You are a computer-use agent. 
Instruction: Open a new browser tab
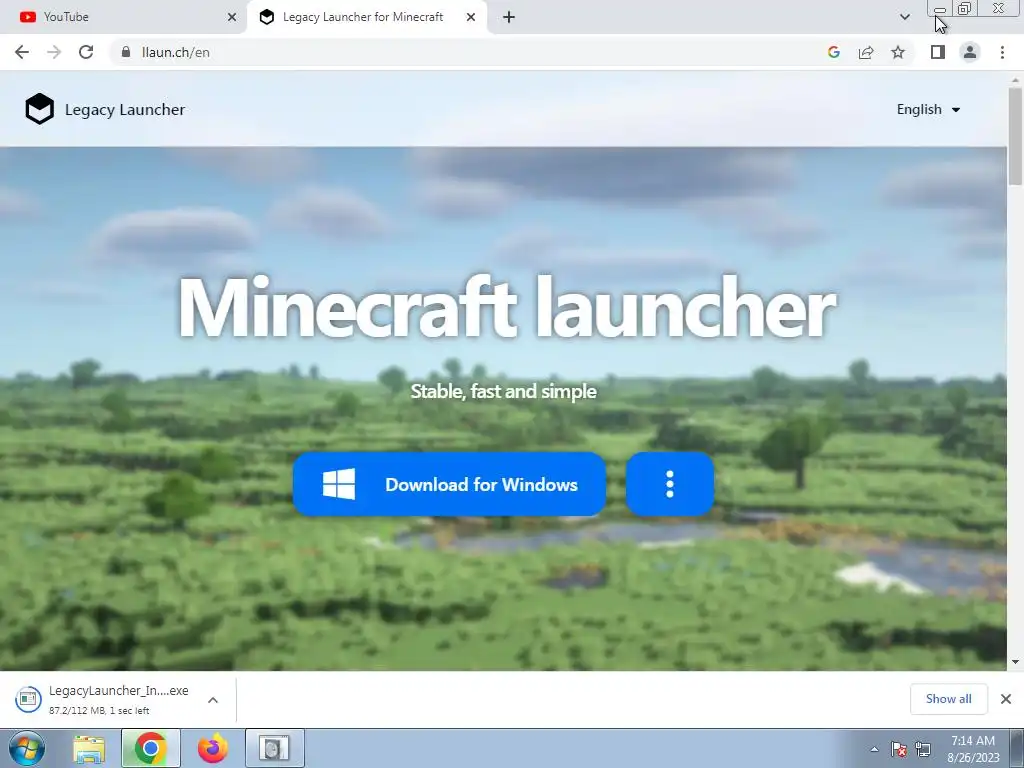(509, 17)
